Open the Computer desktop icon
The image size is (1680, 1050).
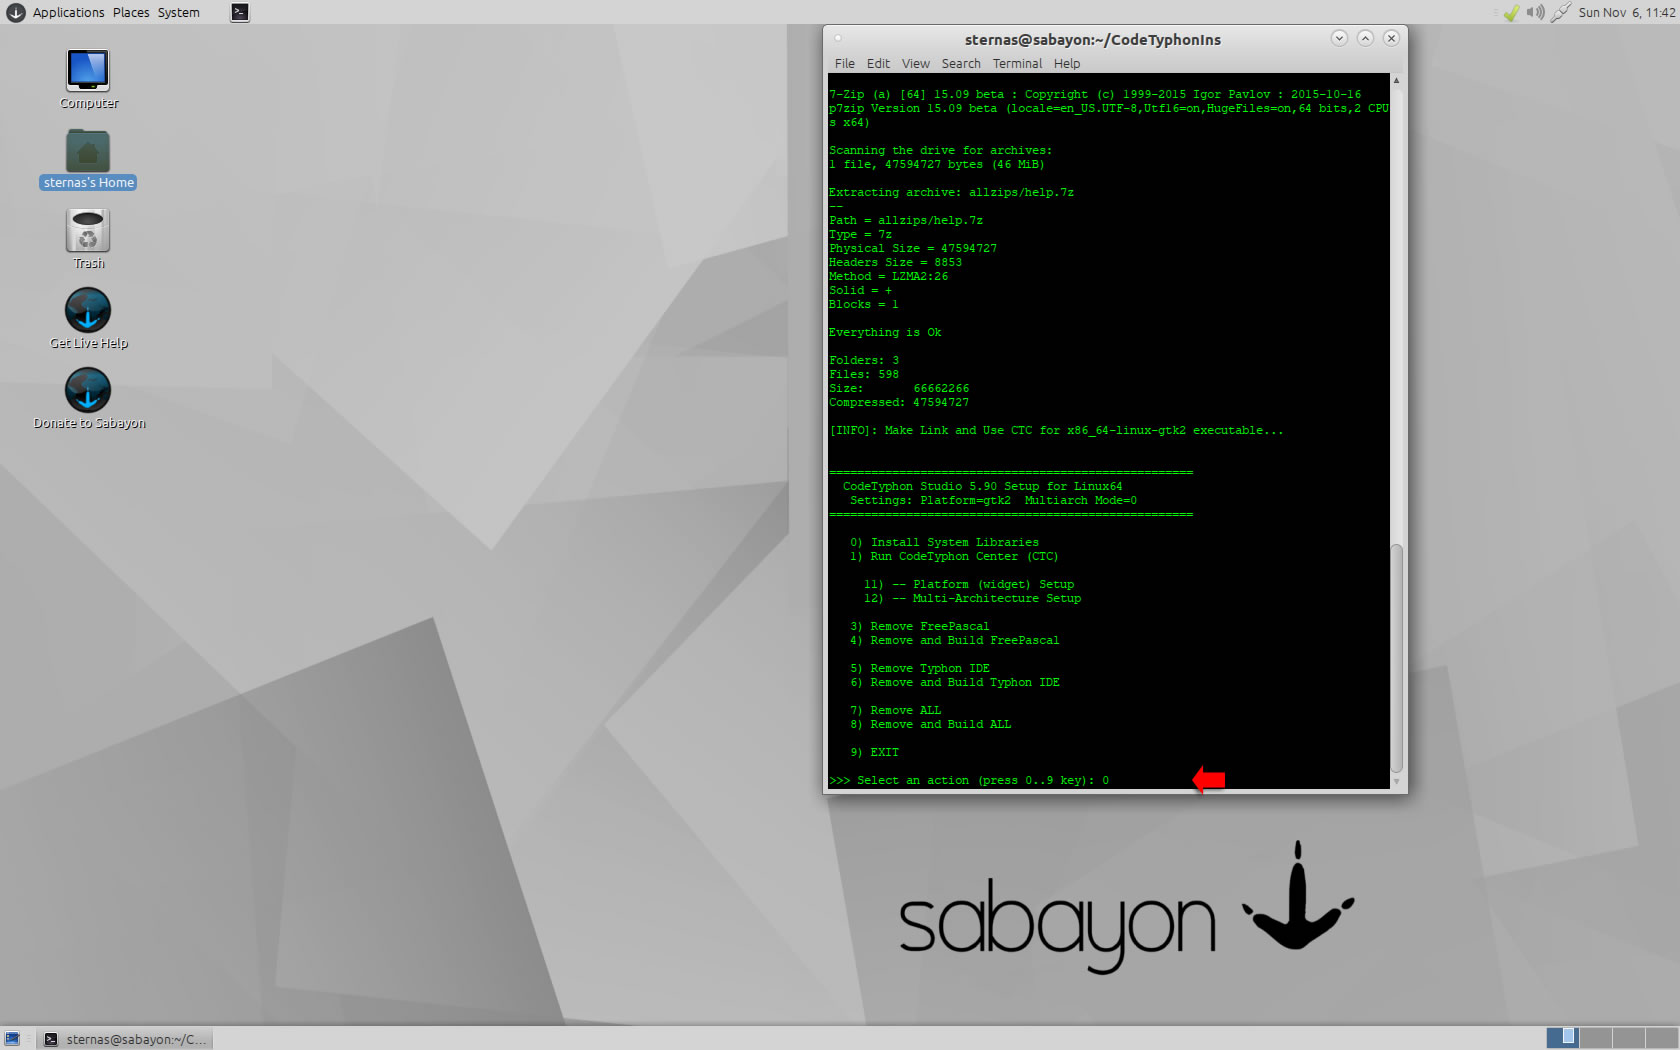click(x=88, y=79)
